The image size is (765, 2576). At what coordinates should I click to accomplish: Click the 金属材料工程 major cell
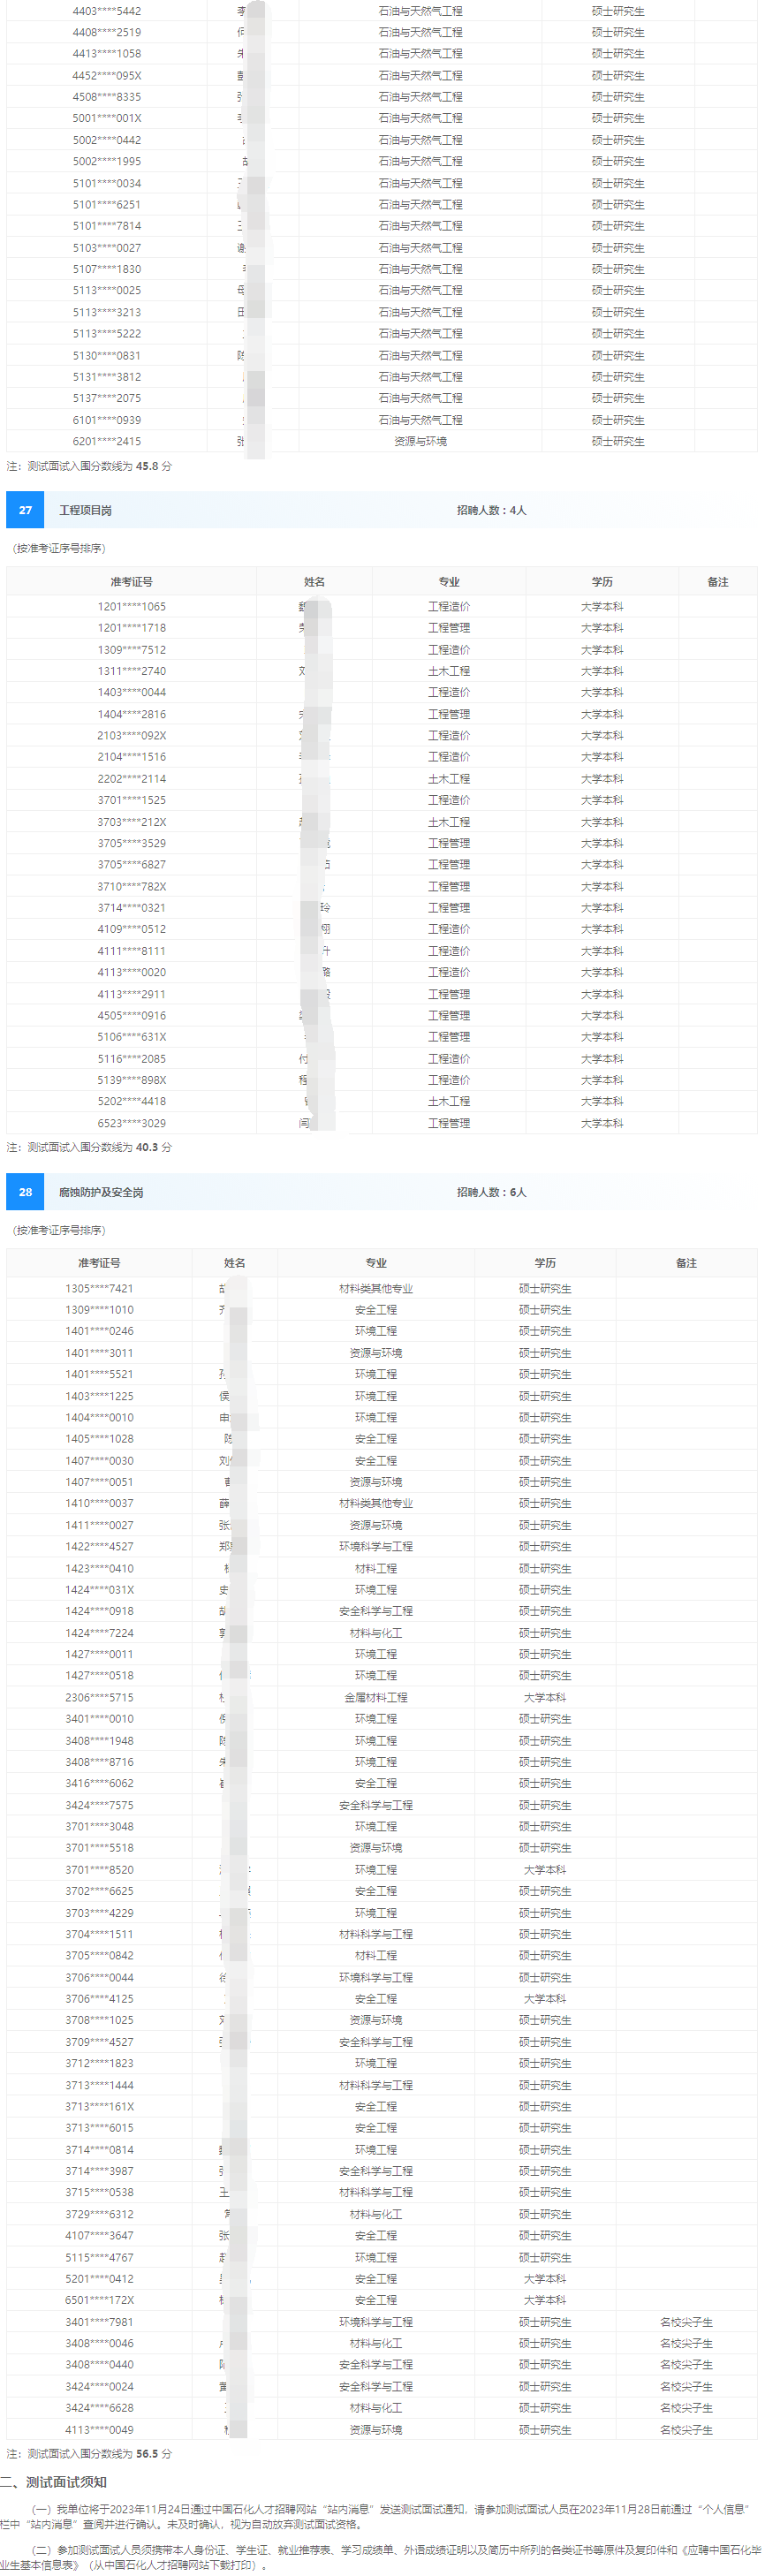coord(376,1697)
